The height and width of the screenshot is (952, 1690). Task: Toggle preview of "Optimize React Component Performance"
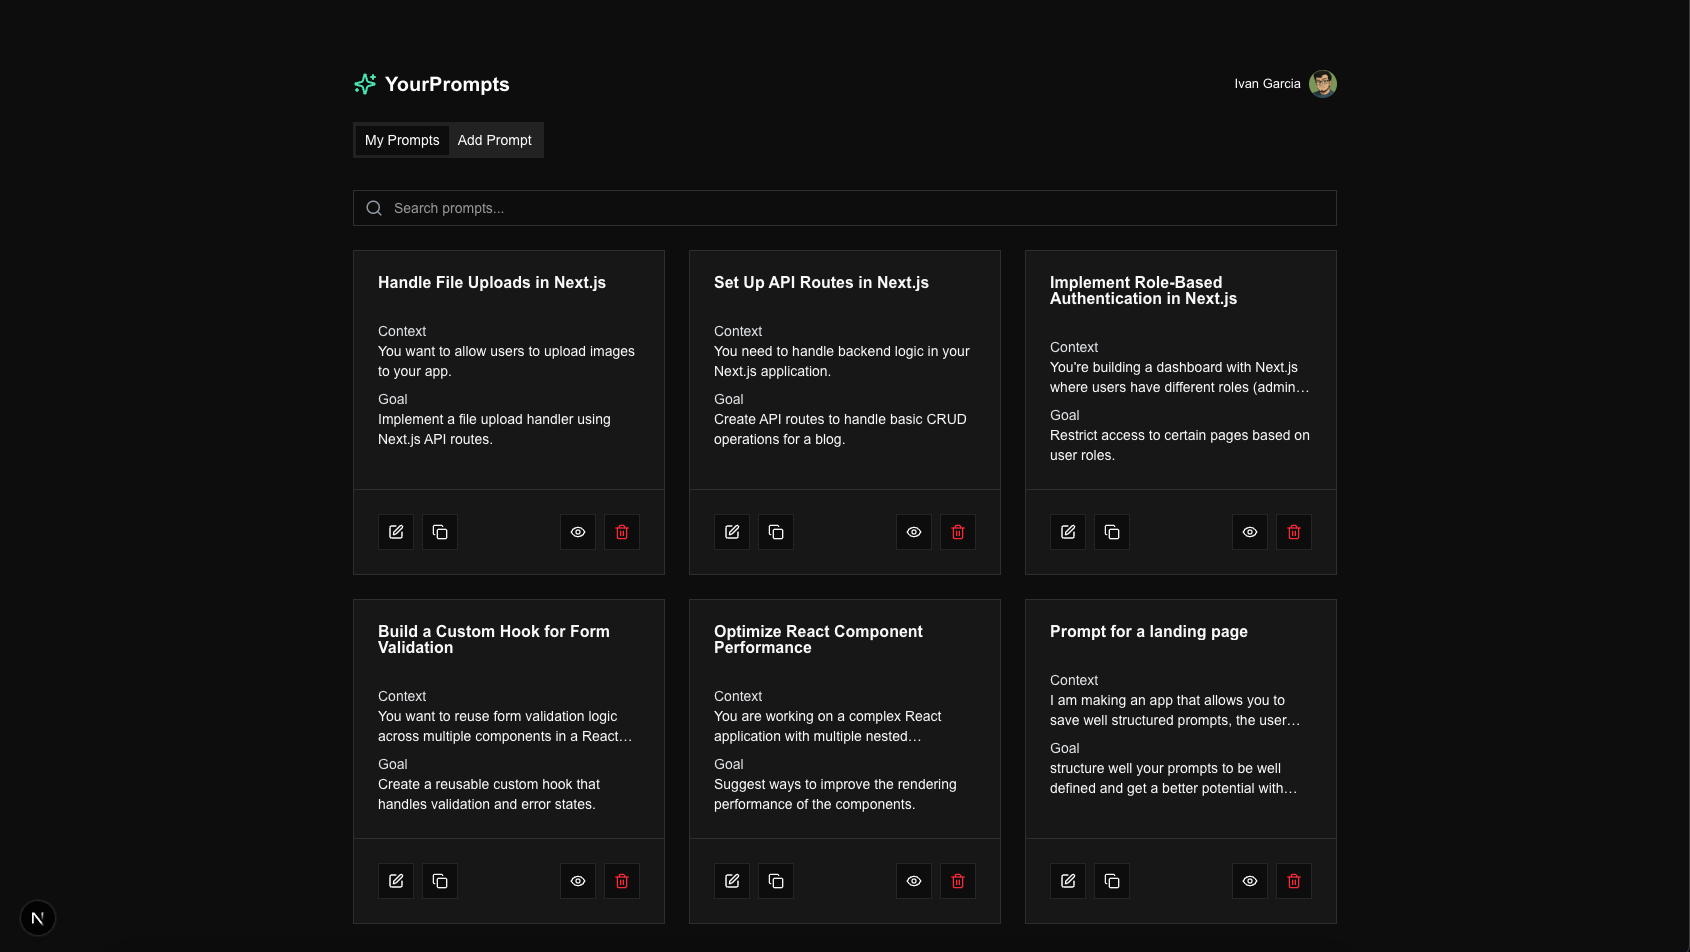pos(913,880)
